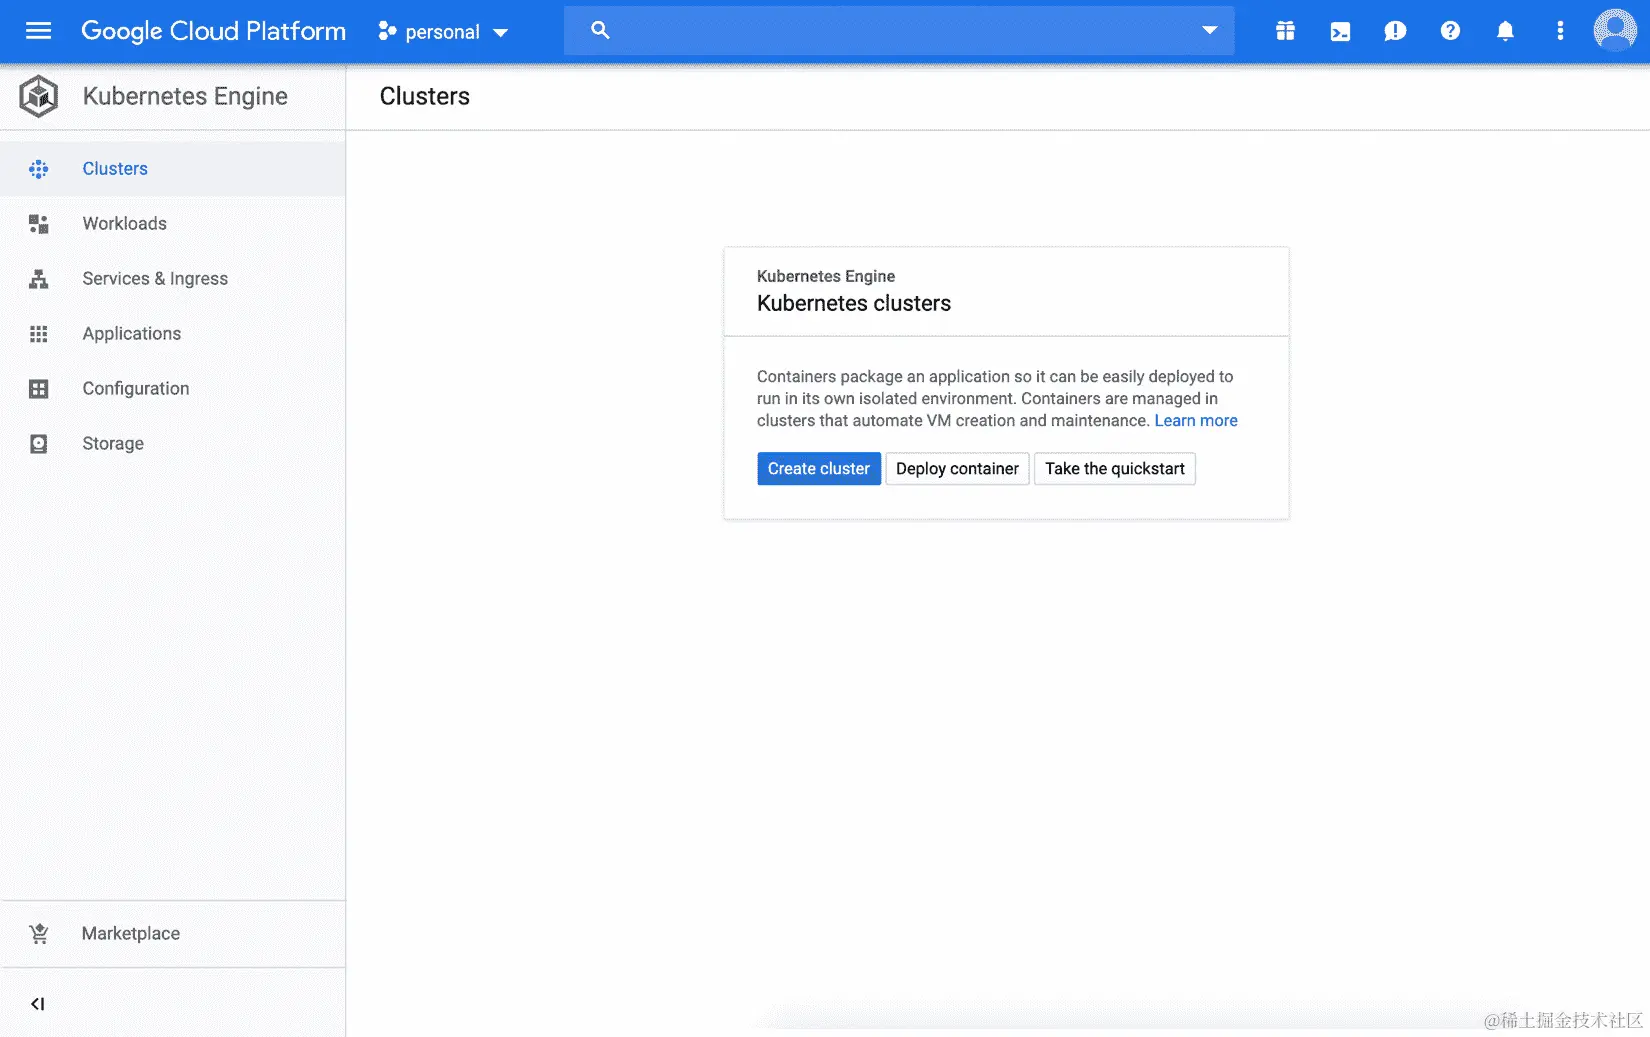Click Take the quickstart button
The width and height of the screenshot is (1650, 1037).
coord(1115,469)
